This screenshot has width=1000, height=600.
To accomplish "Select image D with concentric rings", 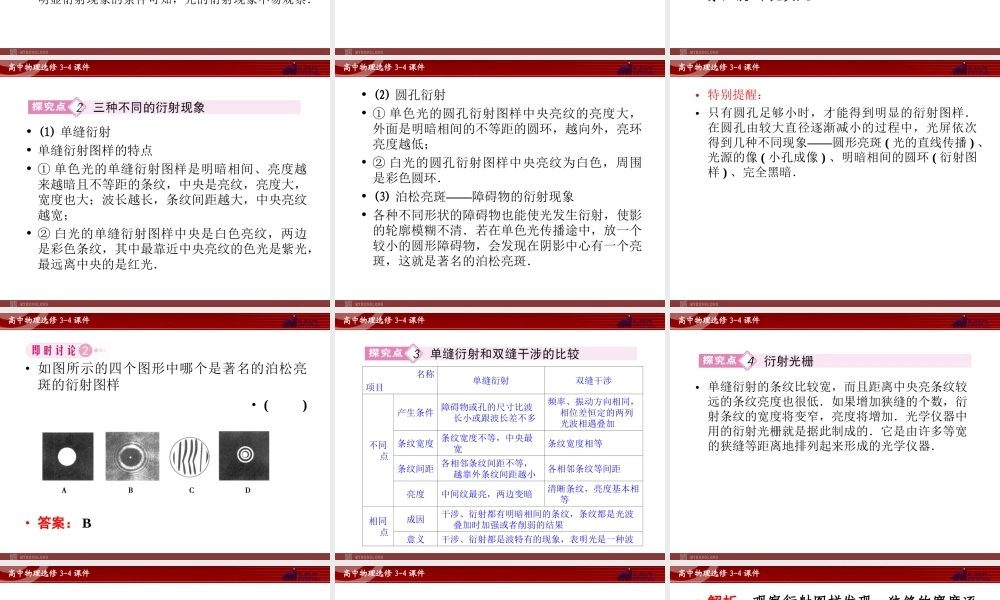I will tap(243, 455).
